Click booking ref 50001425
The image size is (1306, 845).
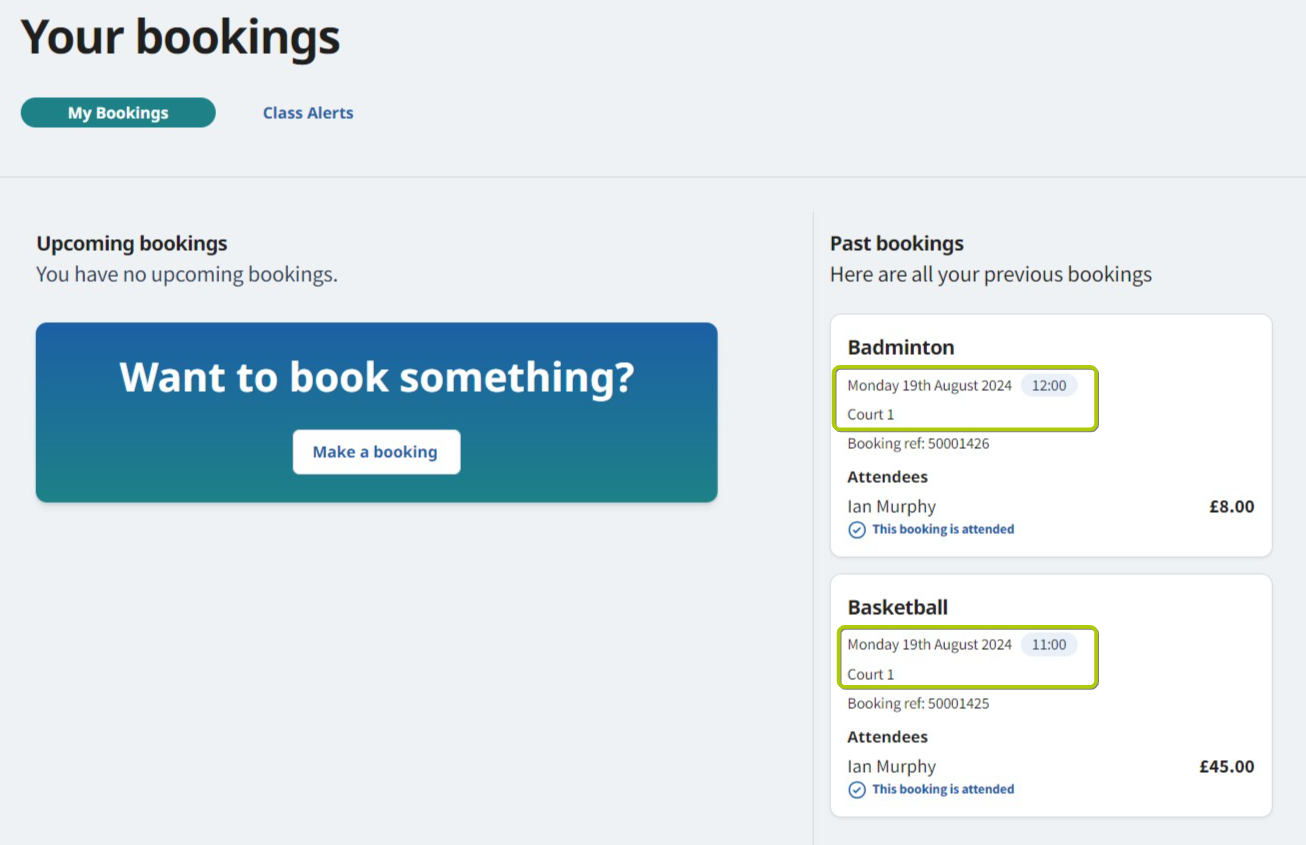pos(918,703)
